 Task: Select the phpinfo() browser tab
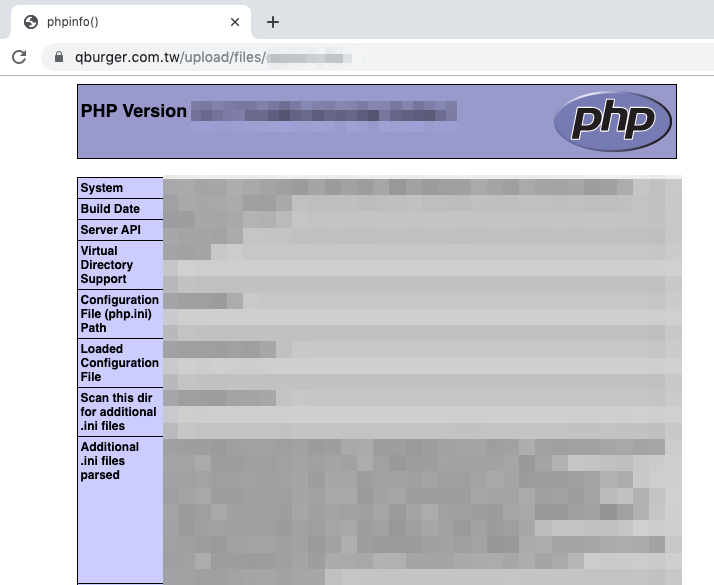pyautogui.click(x=131, y=22)
